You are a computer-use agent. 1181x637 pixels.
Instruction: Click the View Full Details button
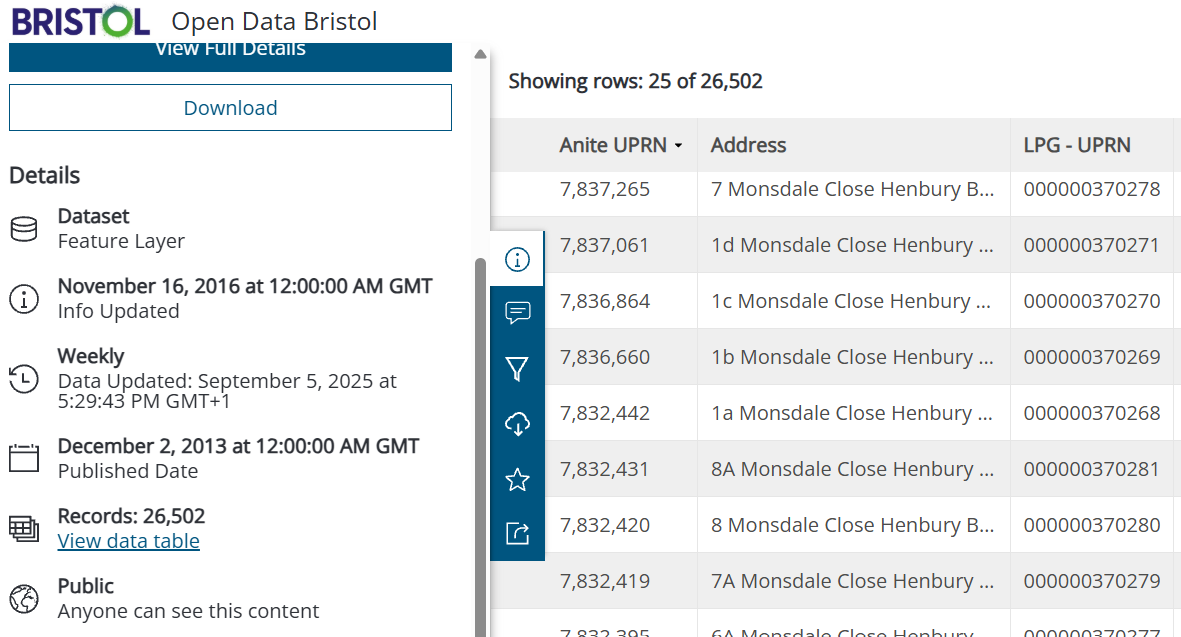point(230,52)
